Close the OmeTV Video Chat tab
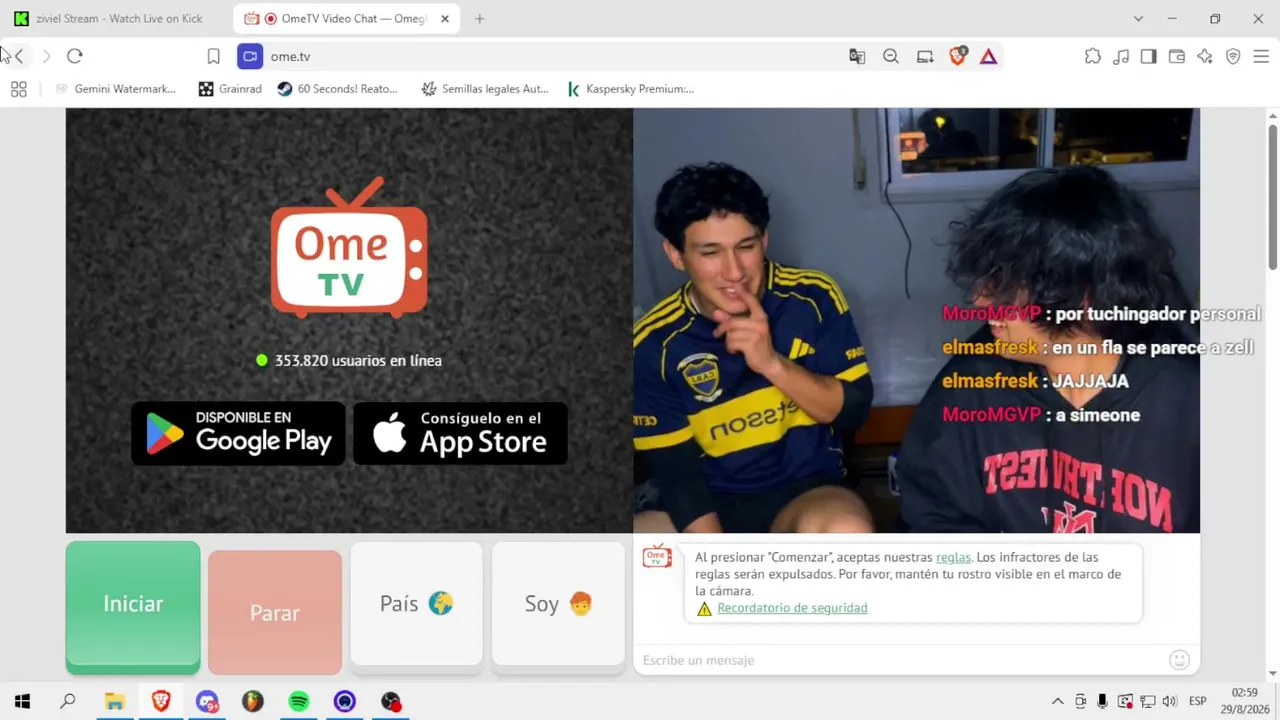Viewport: 1280px width, 720px height. coord(445,19)
